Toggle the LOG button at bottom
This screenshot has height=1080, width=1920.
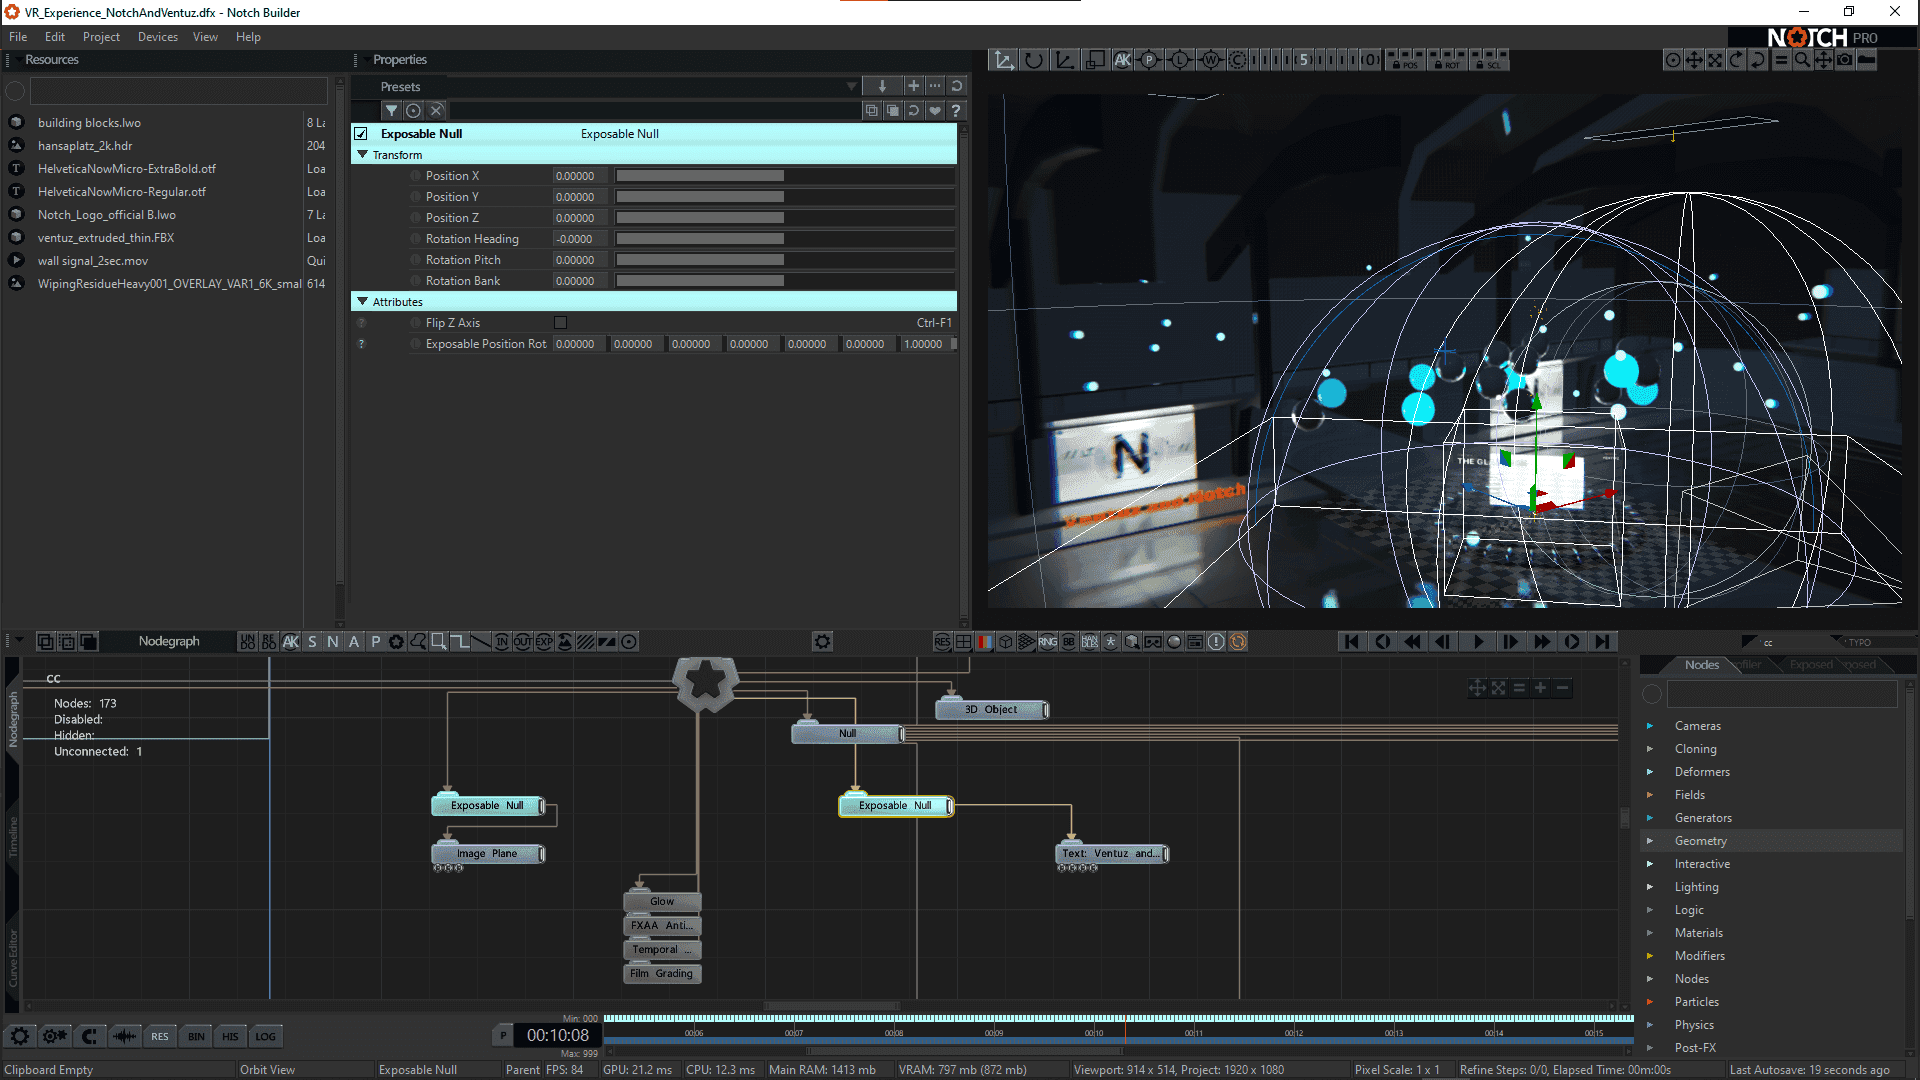click(265, 1036)
